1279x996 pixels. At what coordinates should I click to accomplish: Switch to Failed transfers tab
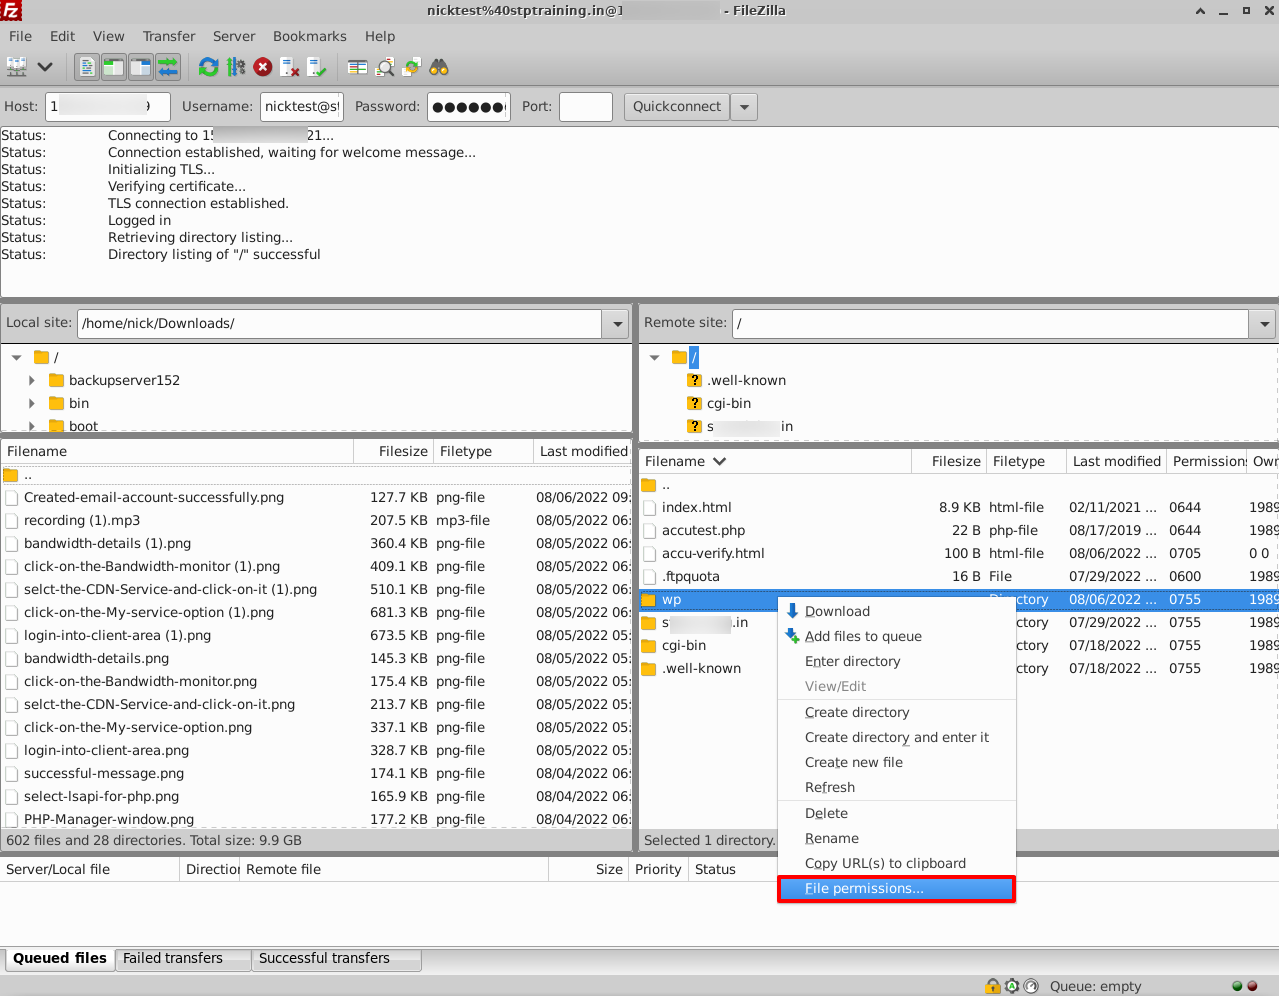pos(183,958)
